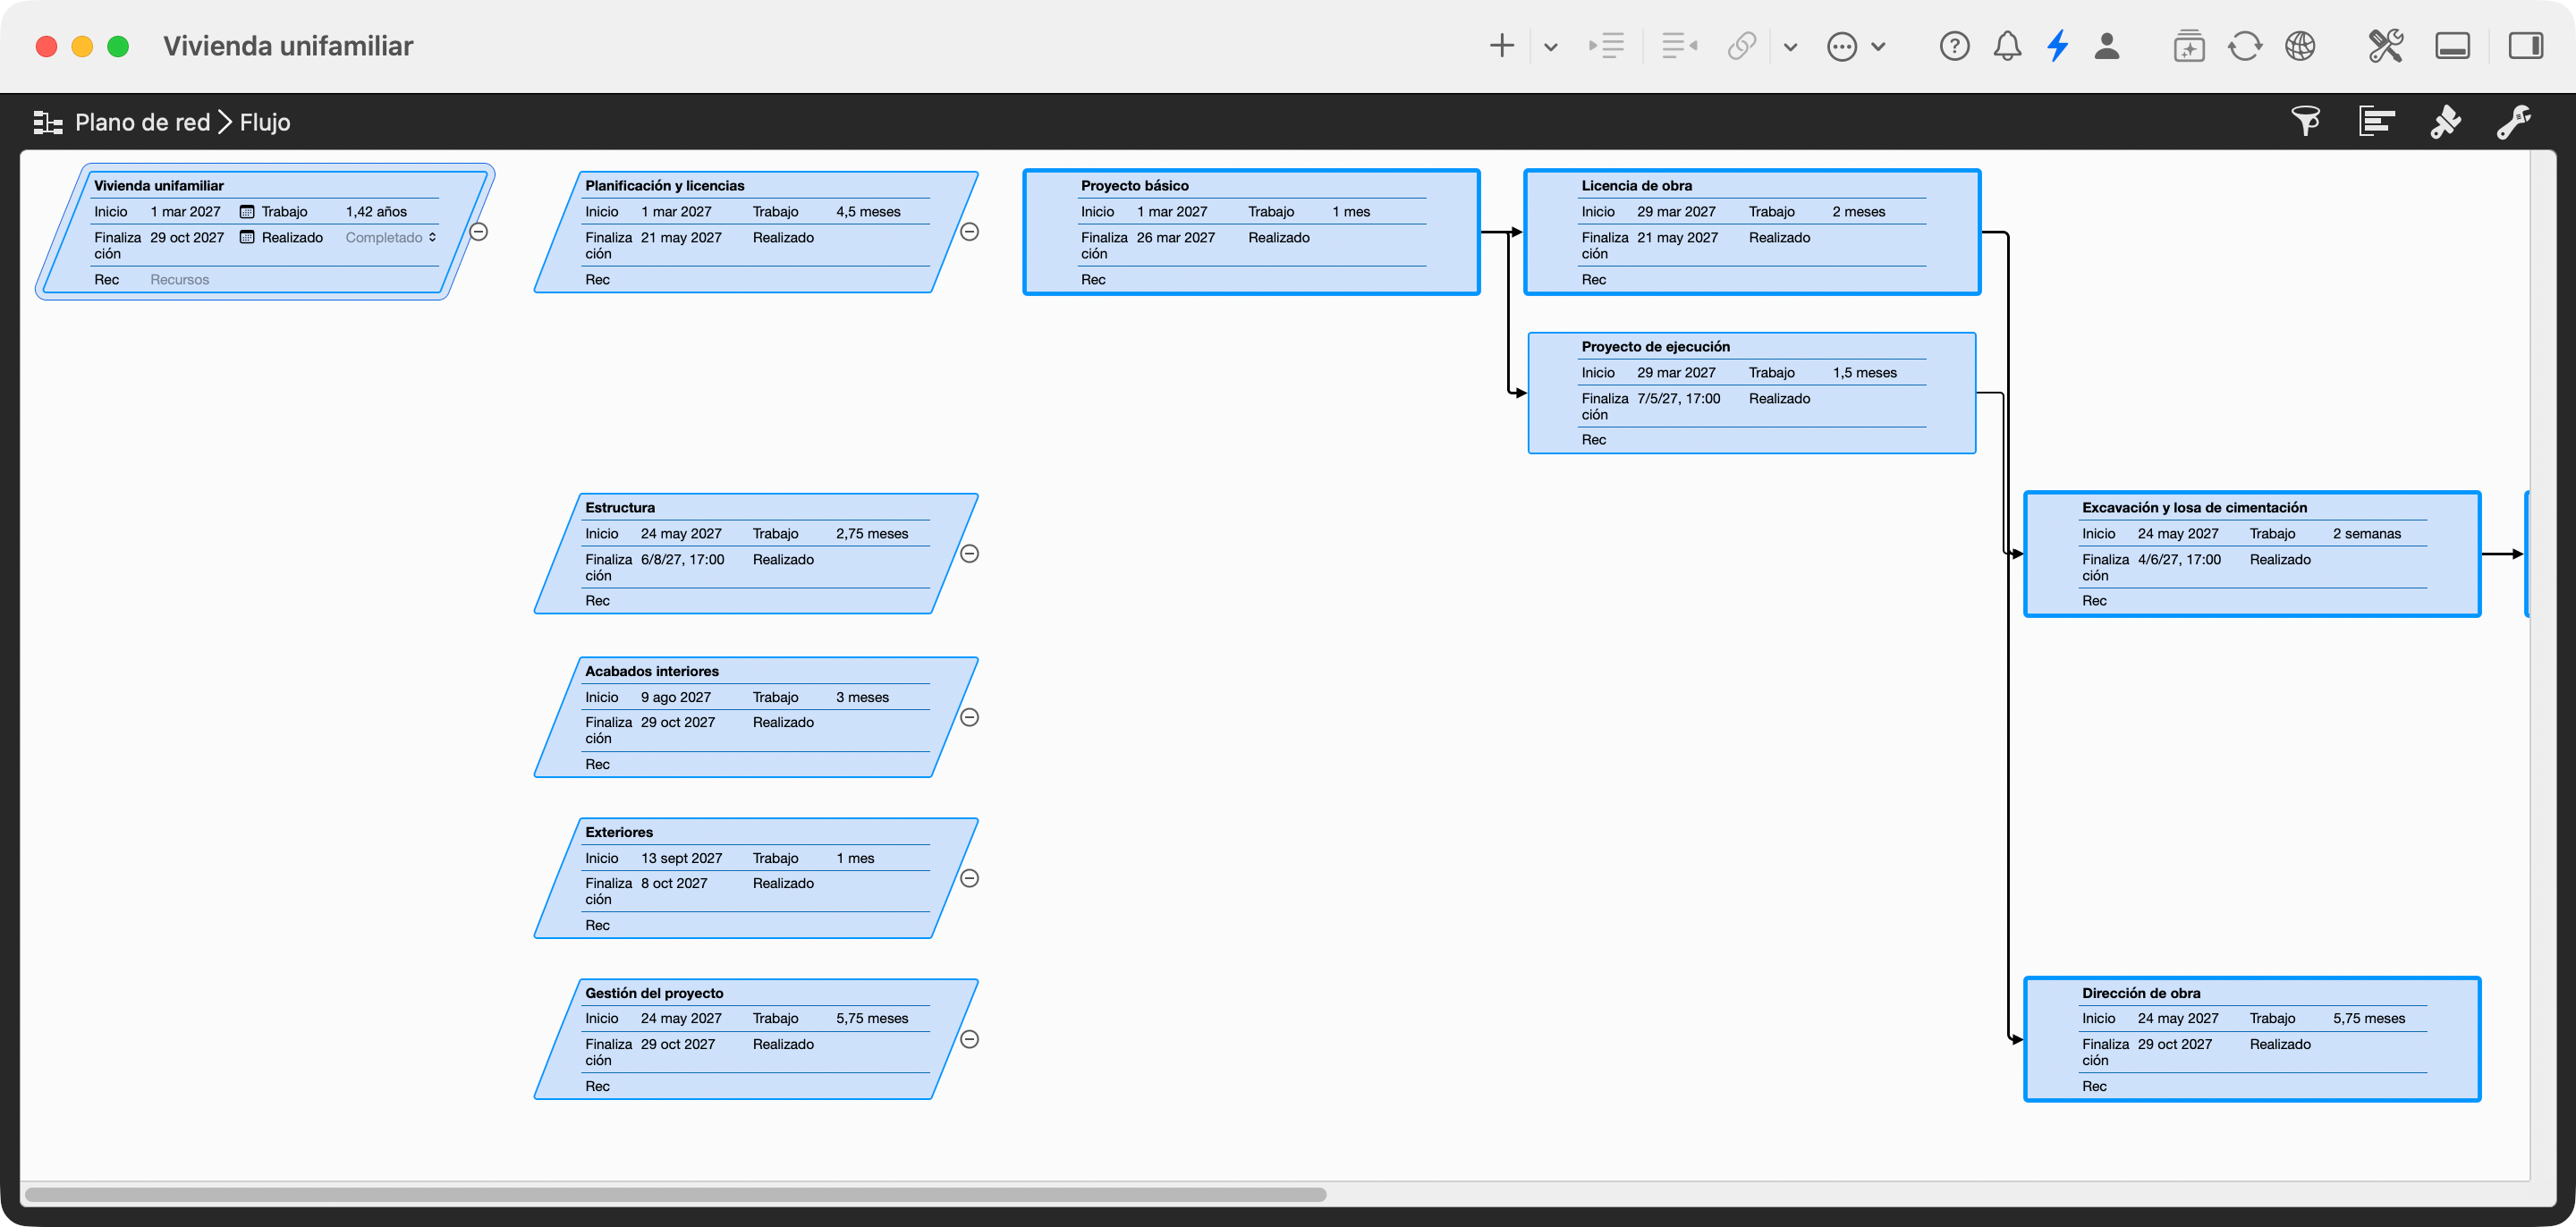Image resolution: width=2576 pixels, height=1227 pixels.
Task: Click the Flujo breadcrumb item
Action: coord(265,122)
